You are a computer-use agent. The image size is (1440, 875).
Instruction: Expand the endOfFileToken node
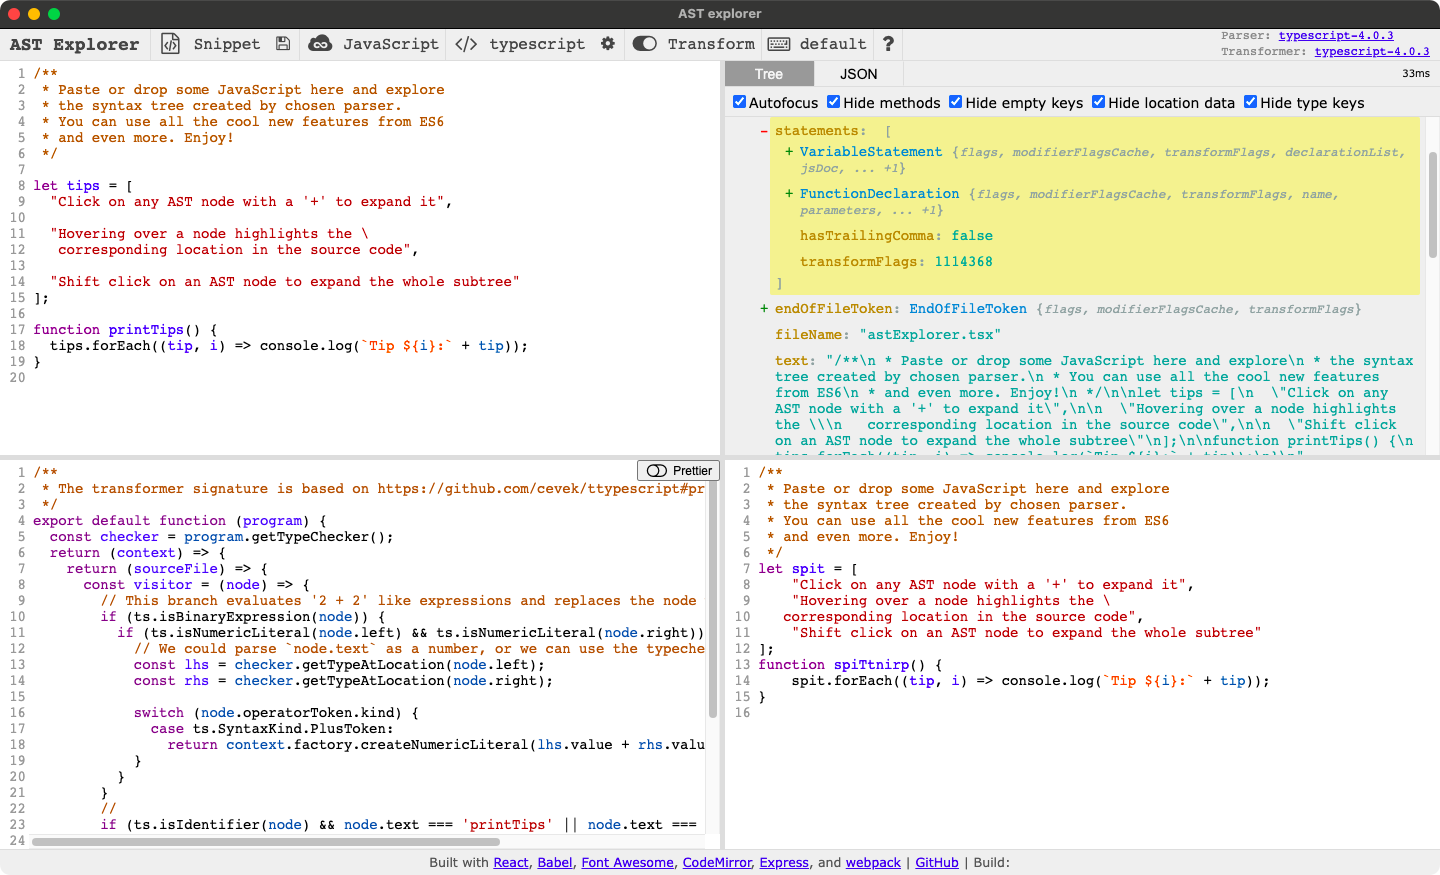point(764,309)
